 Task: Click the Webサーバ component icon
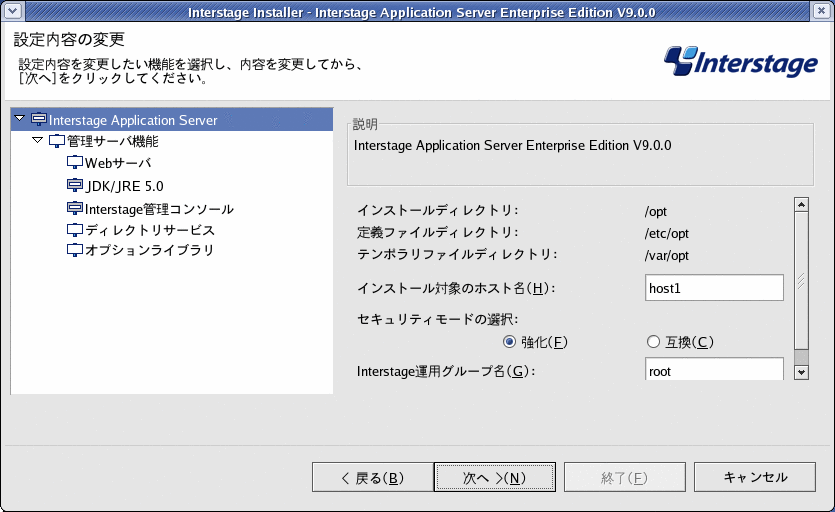(x=75, y=162)
